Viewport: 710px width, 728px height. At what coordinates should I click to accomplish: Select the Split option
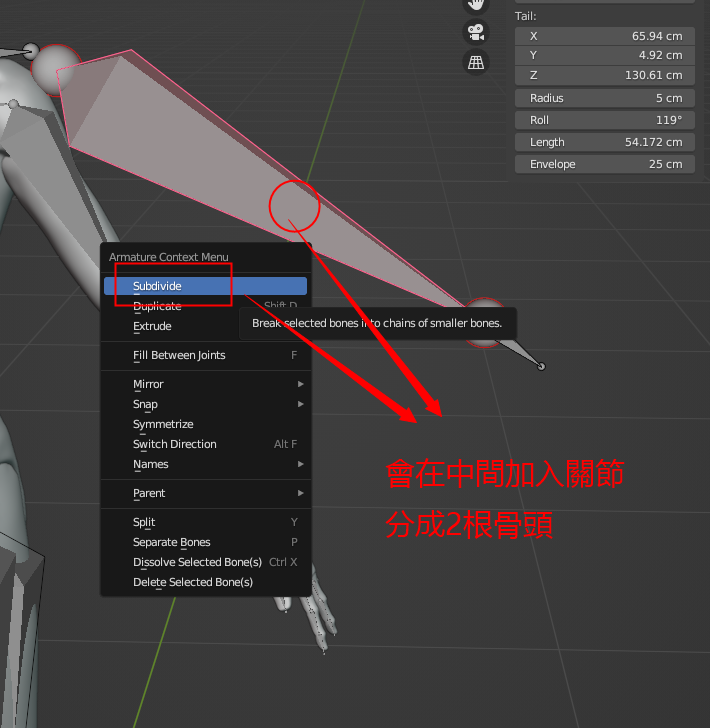[144, 522]
